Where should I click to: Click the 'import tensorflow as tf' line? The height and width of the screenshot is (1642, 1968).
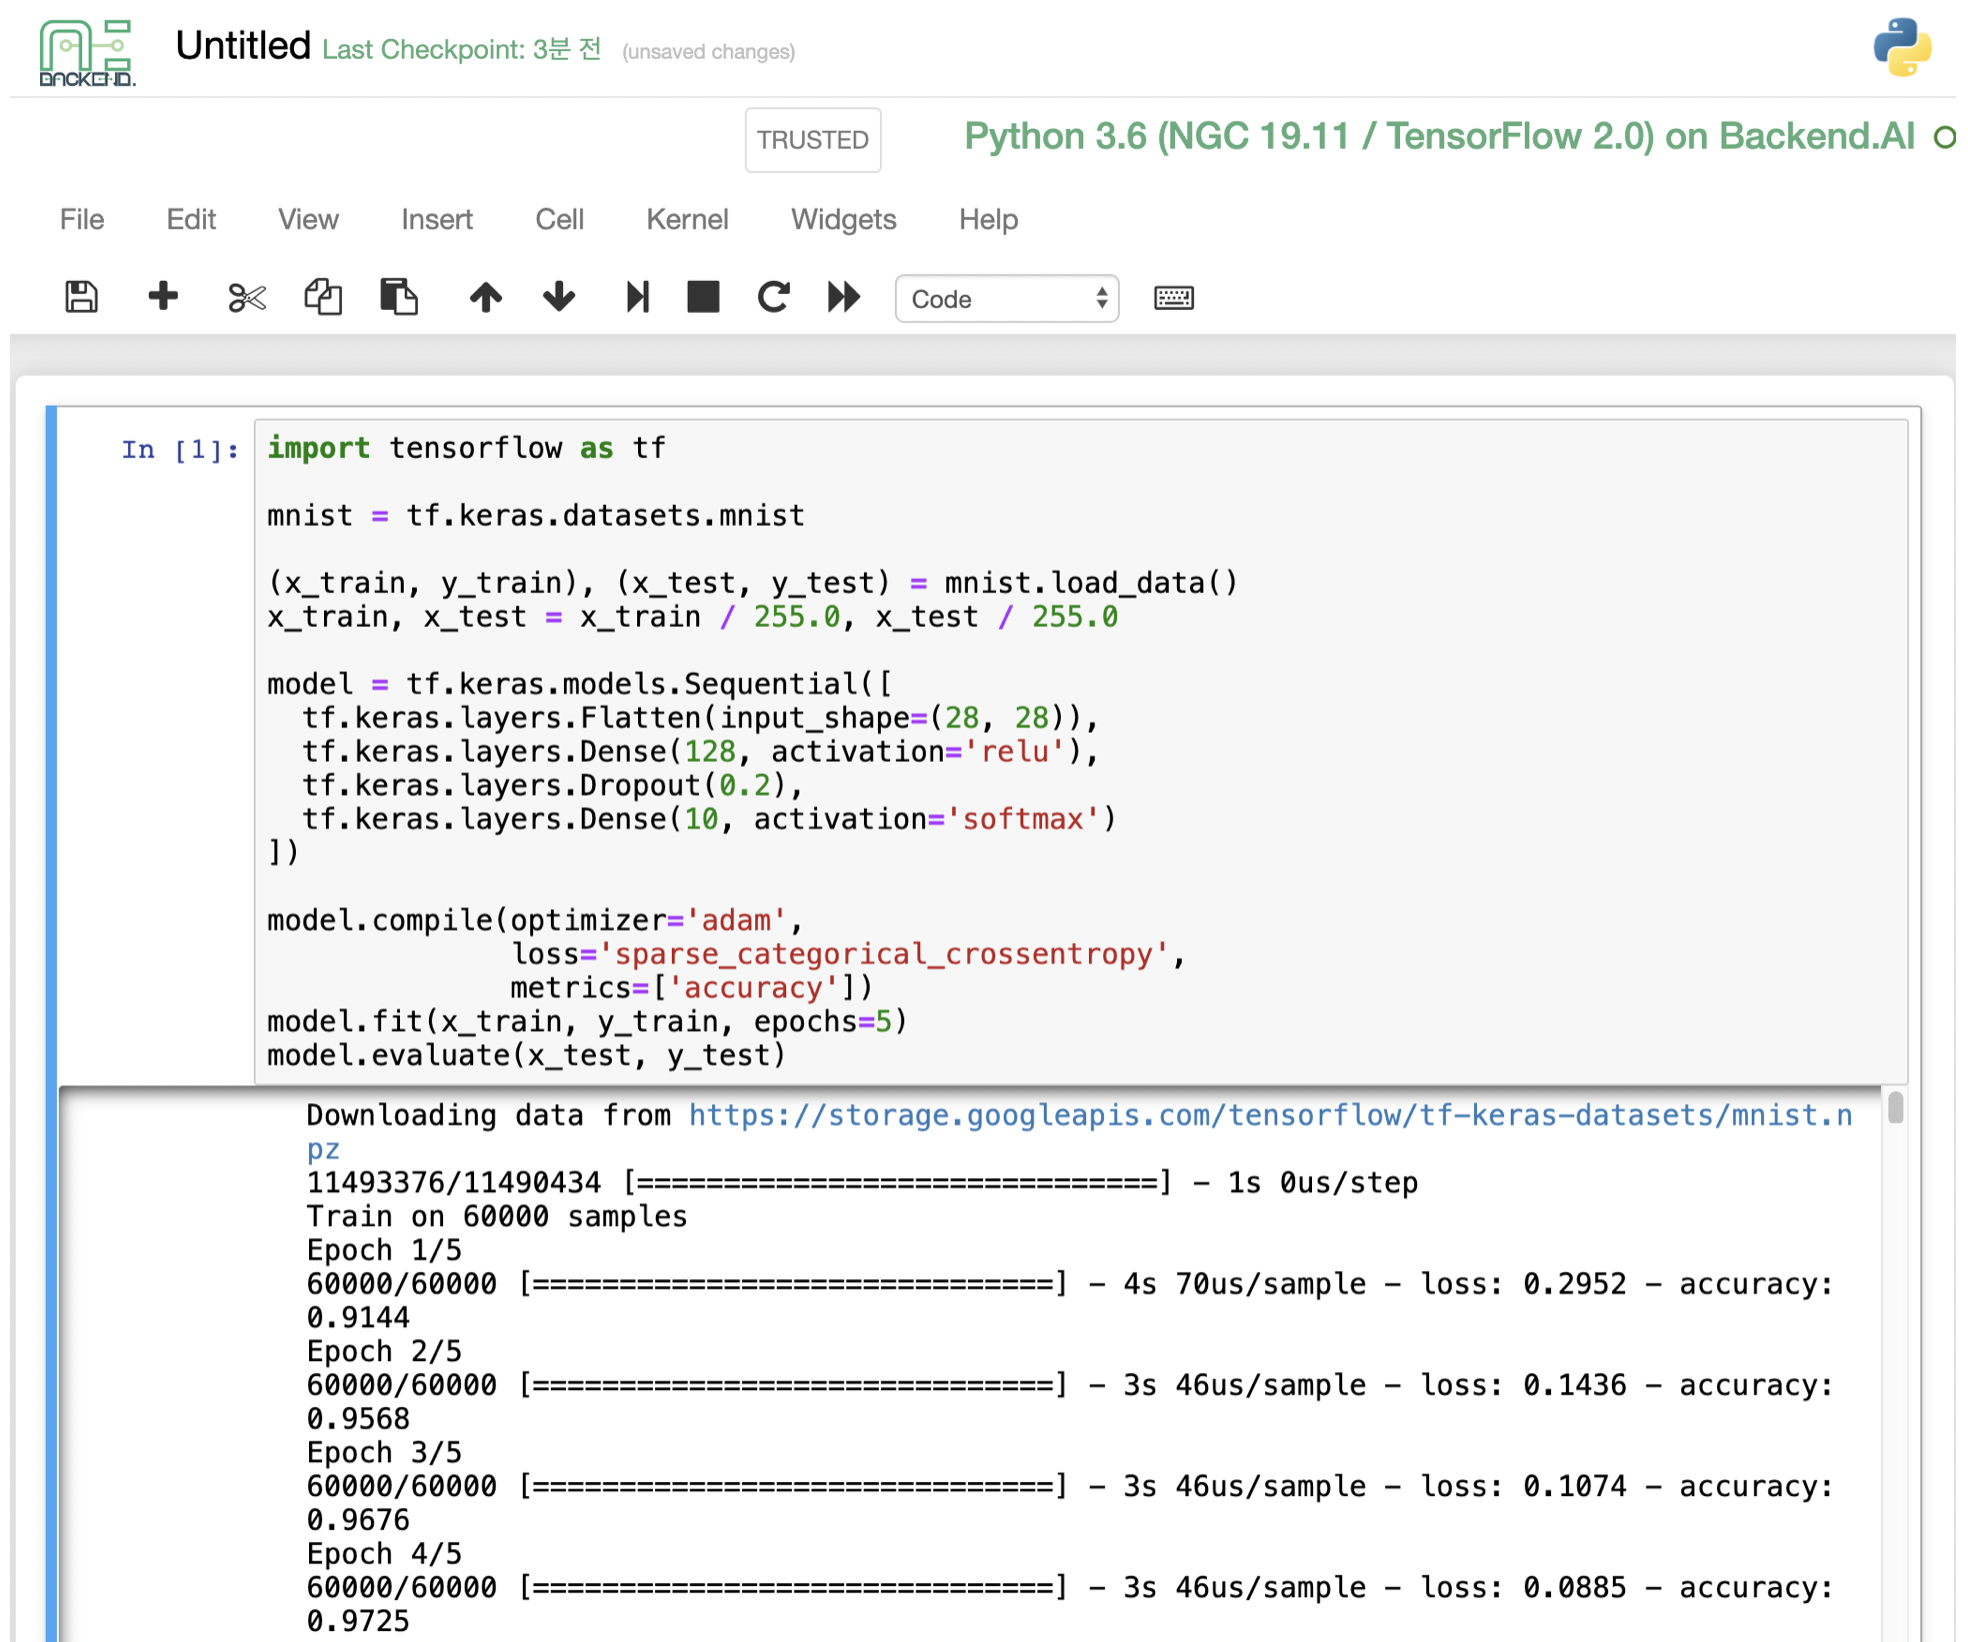pyautogui.click(x=466, y=448)
